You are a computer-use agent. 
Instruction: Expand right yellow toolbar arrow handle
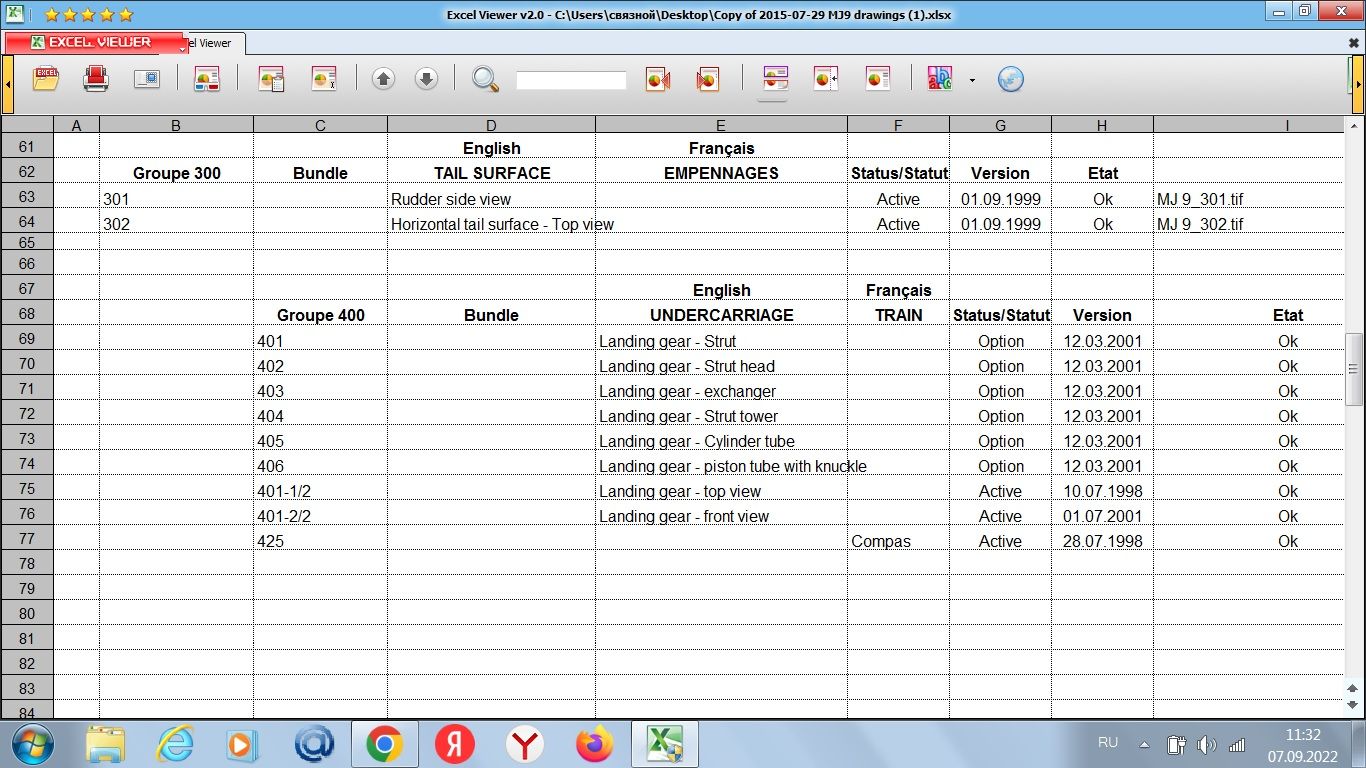(x=1358, y=85)
